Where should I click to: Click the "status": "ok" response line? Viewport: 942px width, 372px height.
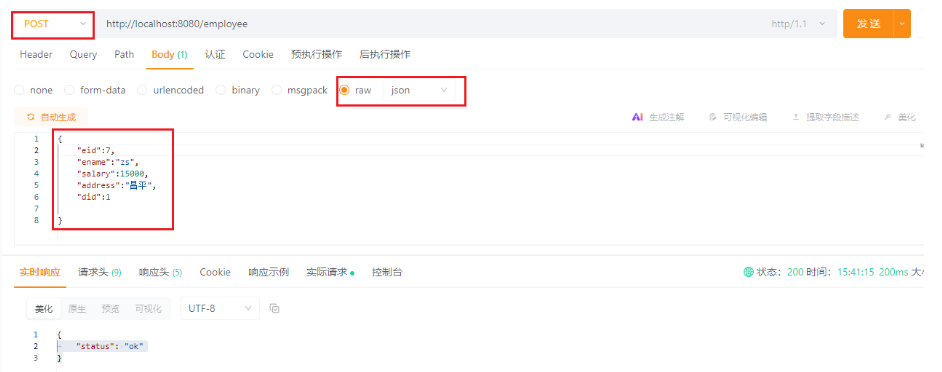110,346
